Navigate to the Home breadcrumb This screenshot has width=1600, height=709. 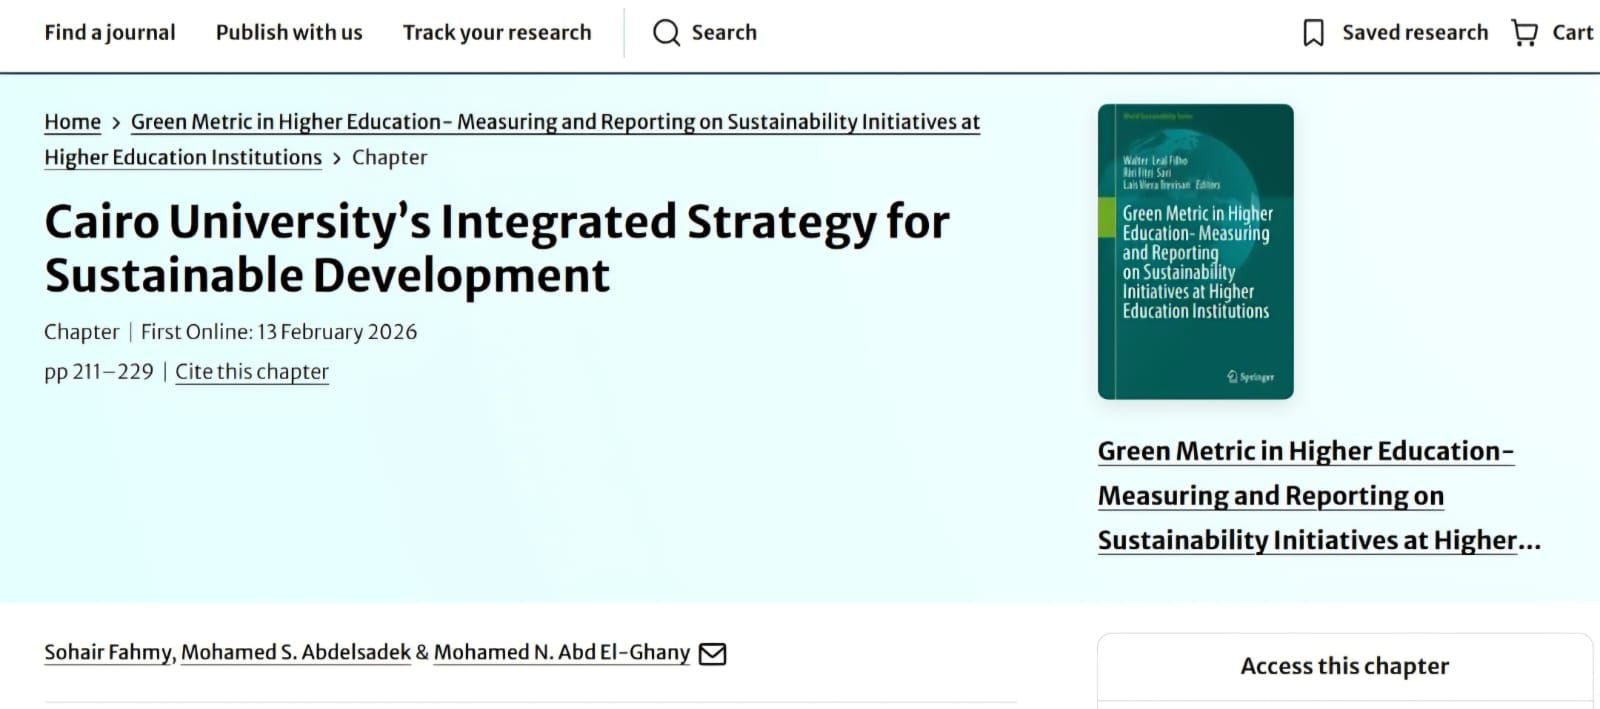pyautogui.click(x=72, y=122)
